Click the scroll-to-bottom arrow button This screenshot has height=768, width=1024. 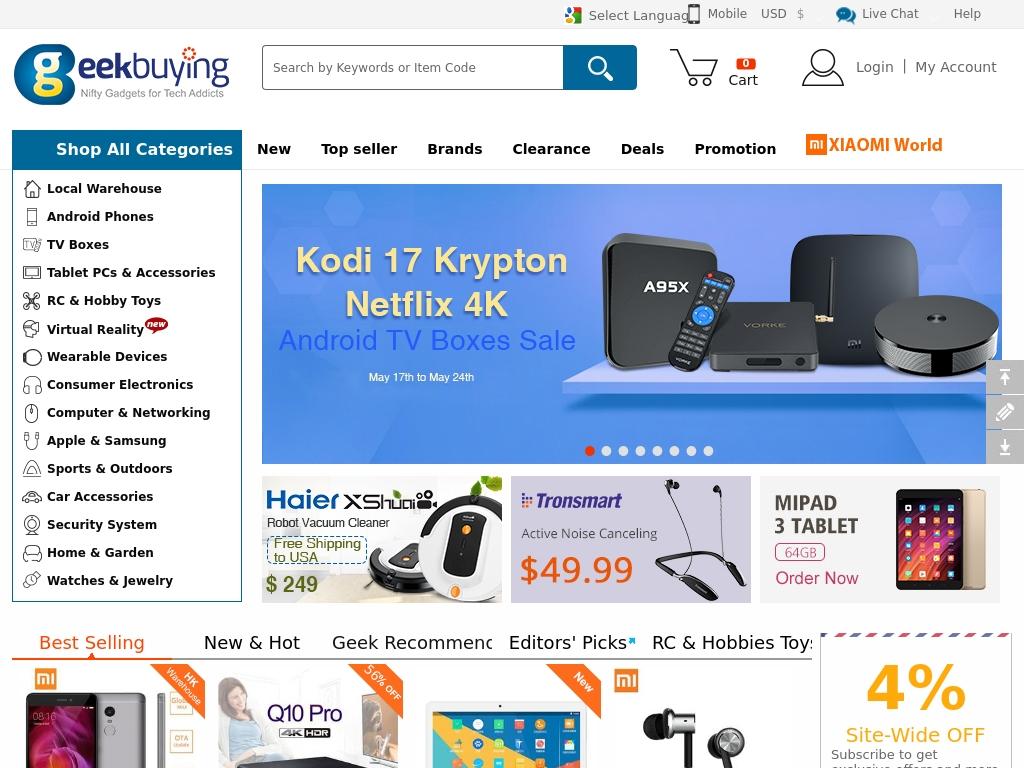tap(1005, 447)
